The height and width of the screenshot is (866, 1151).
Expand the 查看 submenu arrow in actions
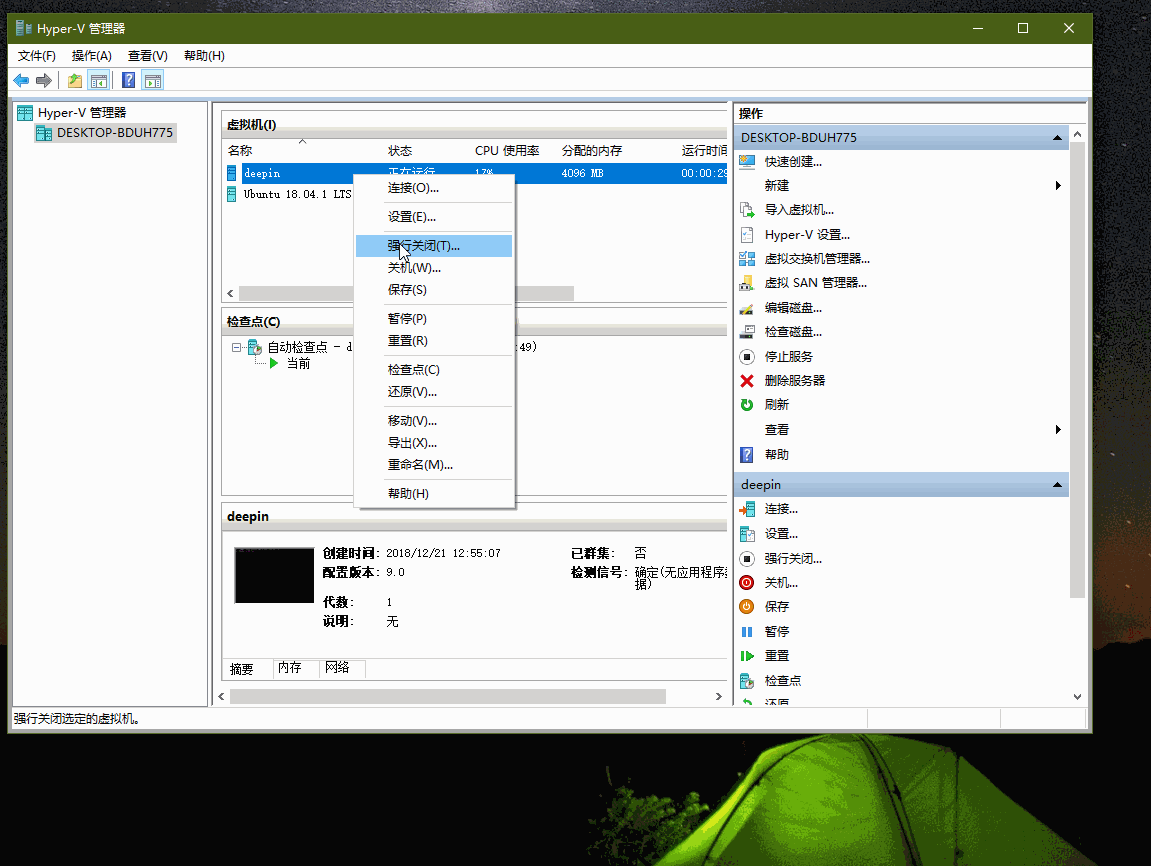point(1058,429)
